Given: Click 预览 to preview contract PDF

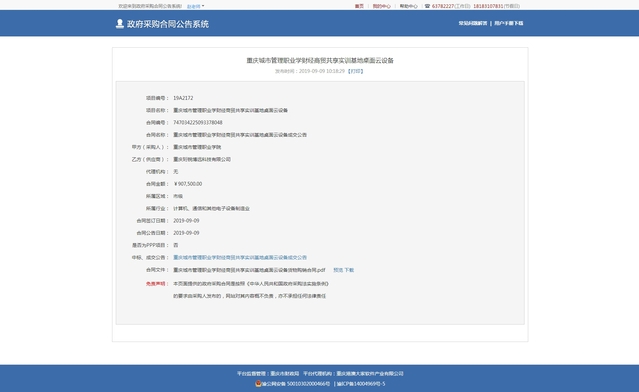Looking at the screenshot, I should coord(338,270).
